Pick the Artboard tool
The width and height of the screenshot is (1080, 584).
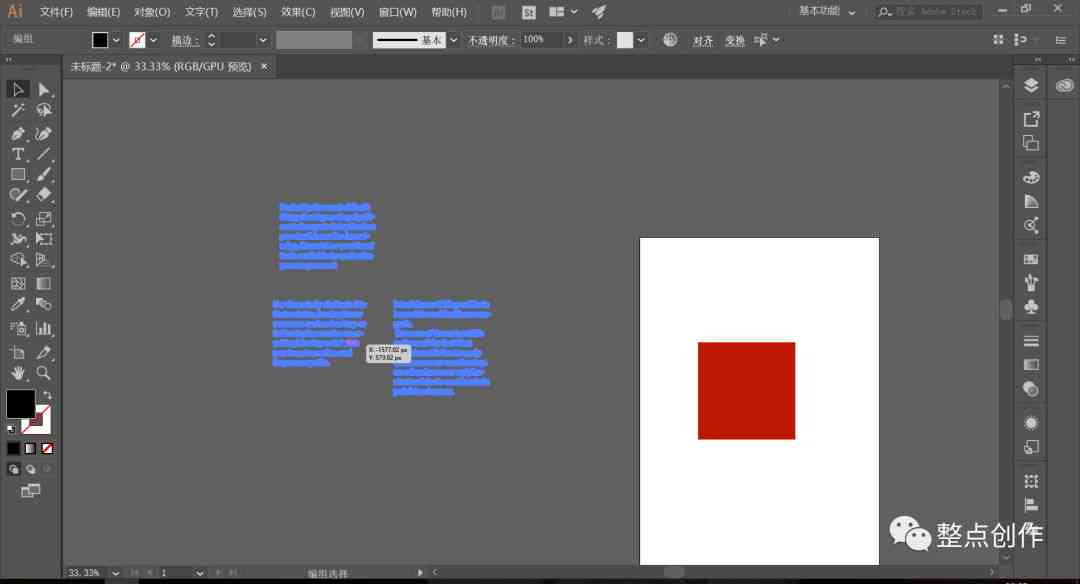(x=18, y=353)
